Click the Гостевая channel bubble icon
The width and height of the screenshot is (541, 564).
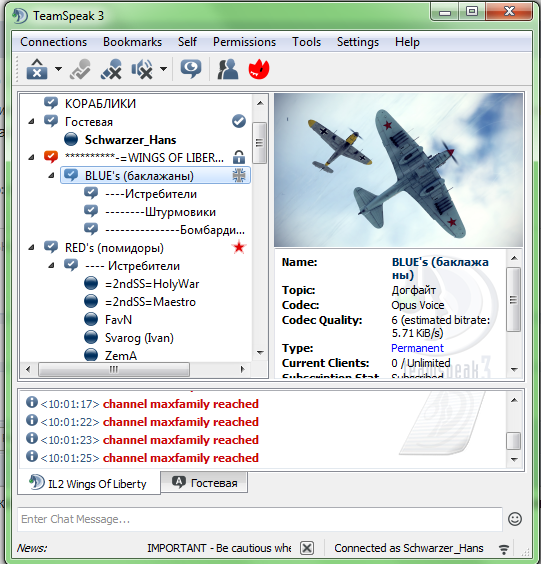coord(51,121)
